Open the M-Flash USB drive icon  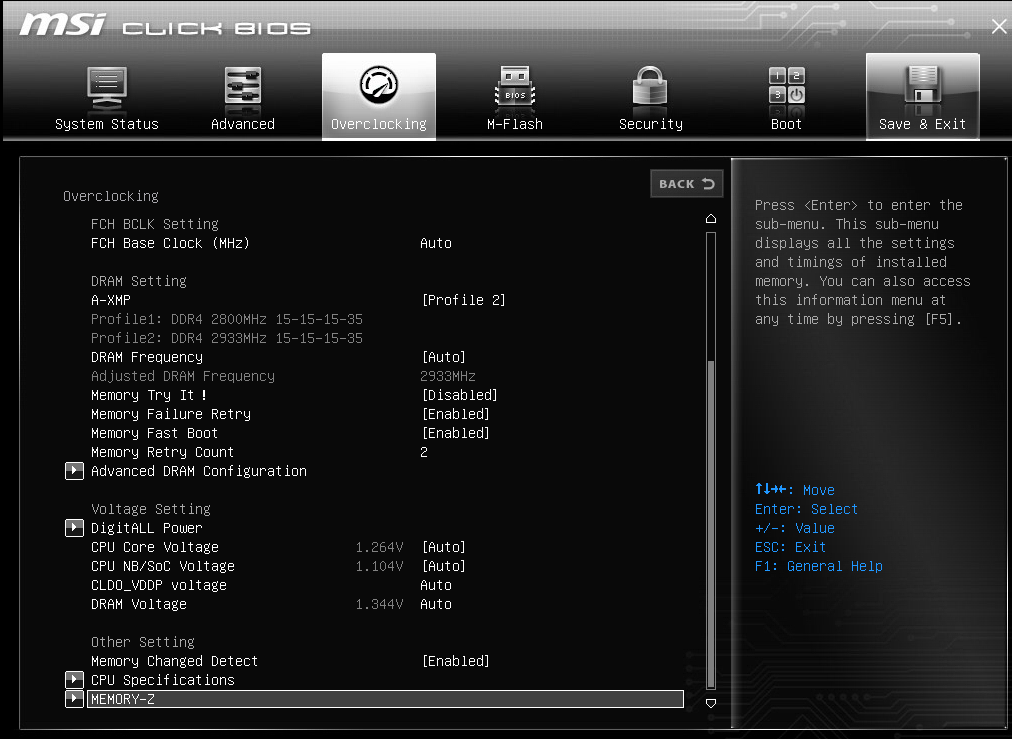pos(514,86)
